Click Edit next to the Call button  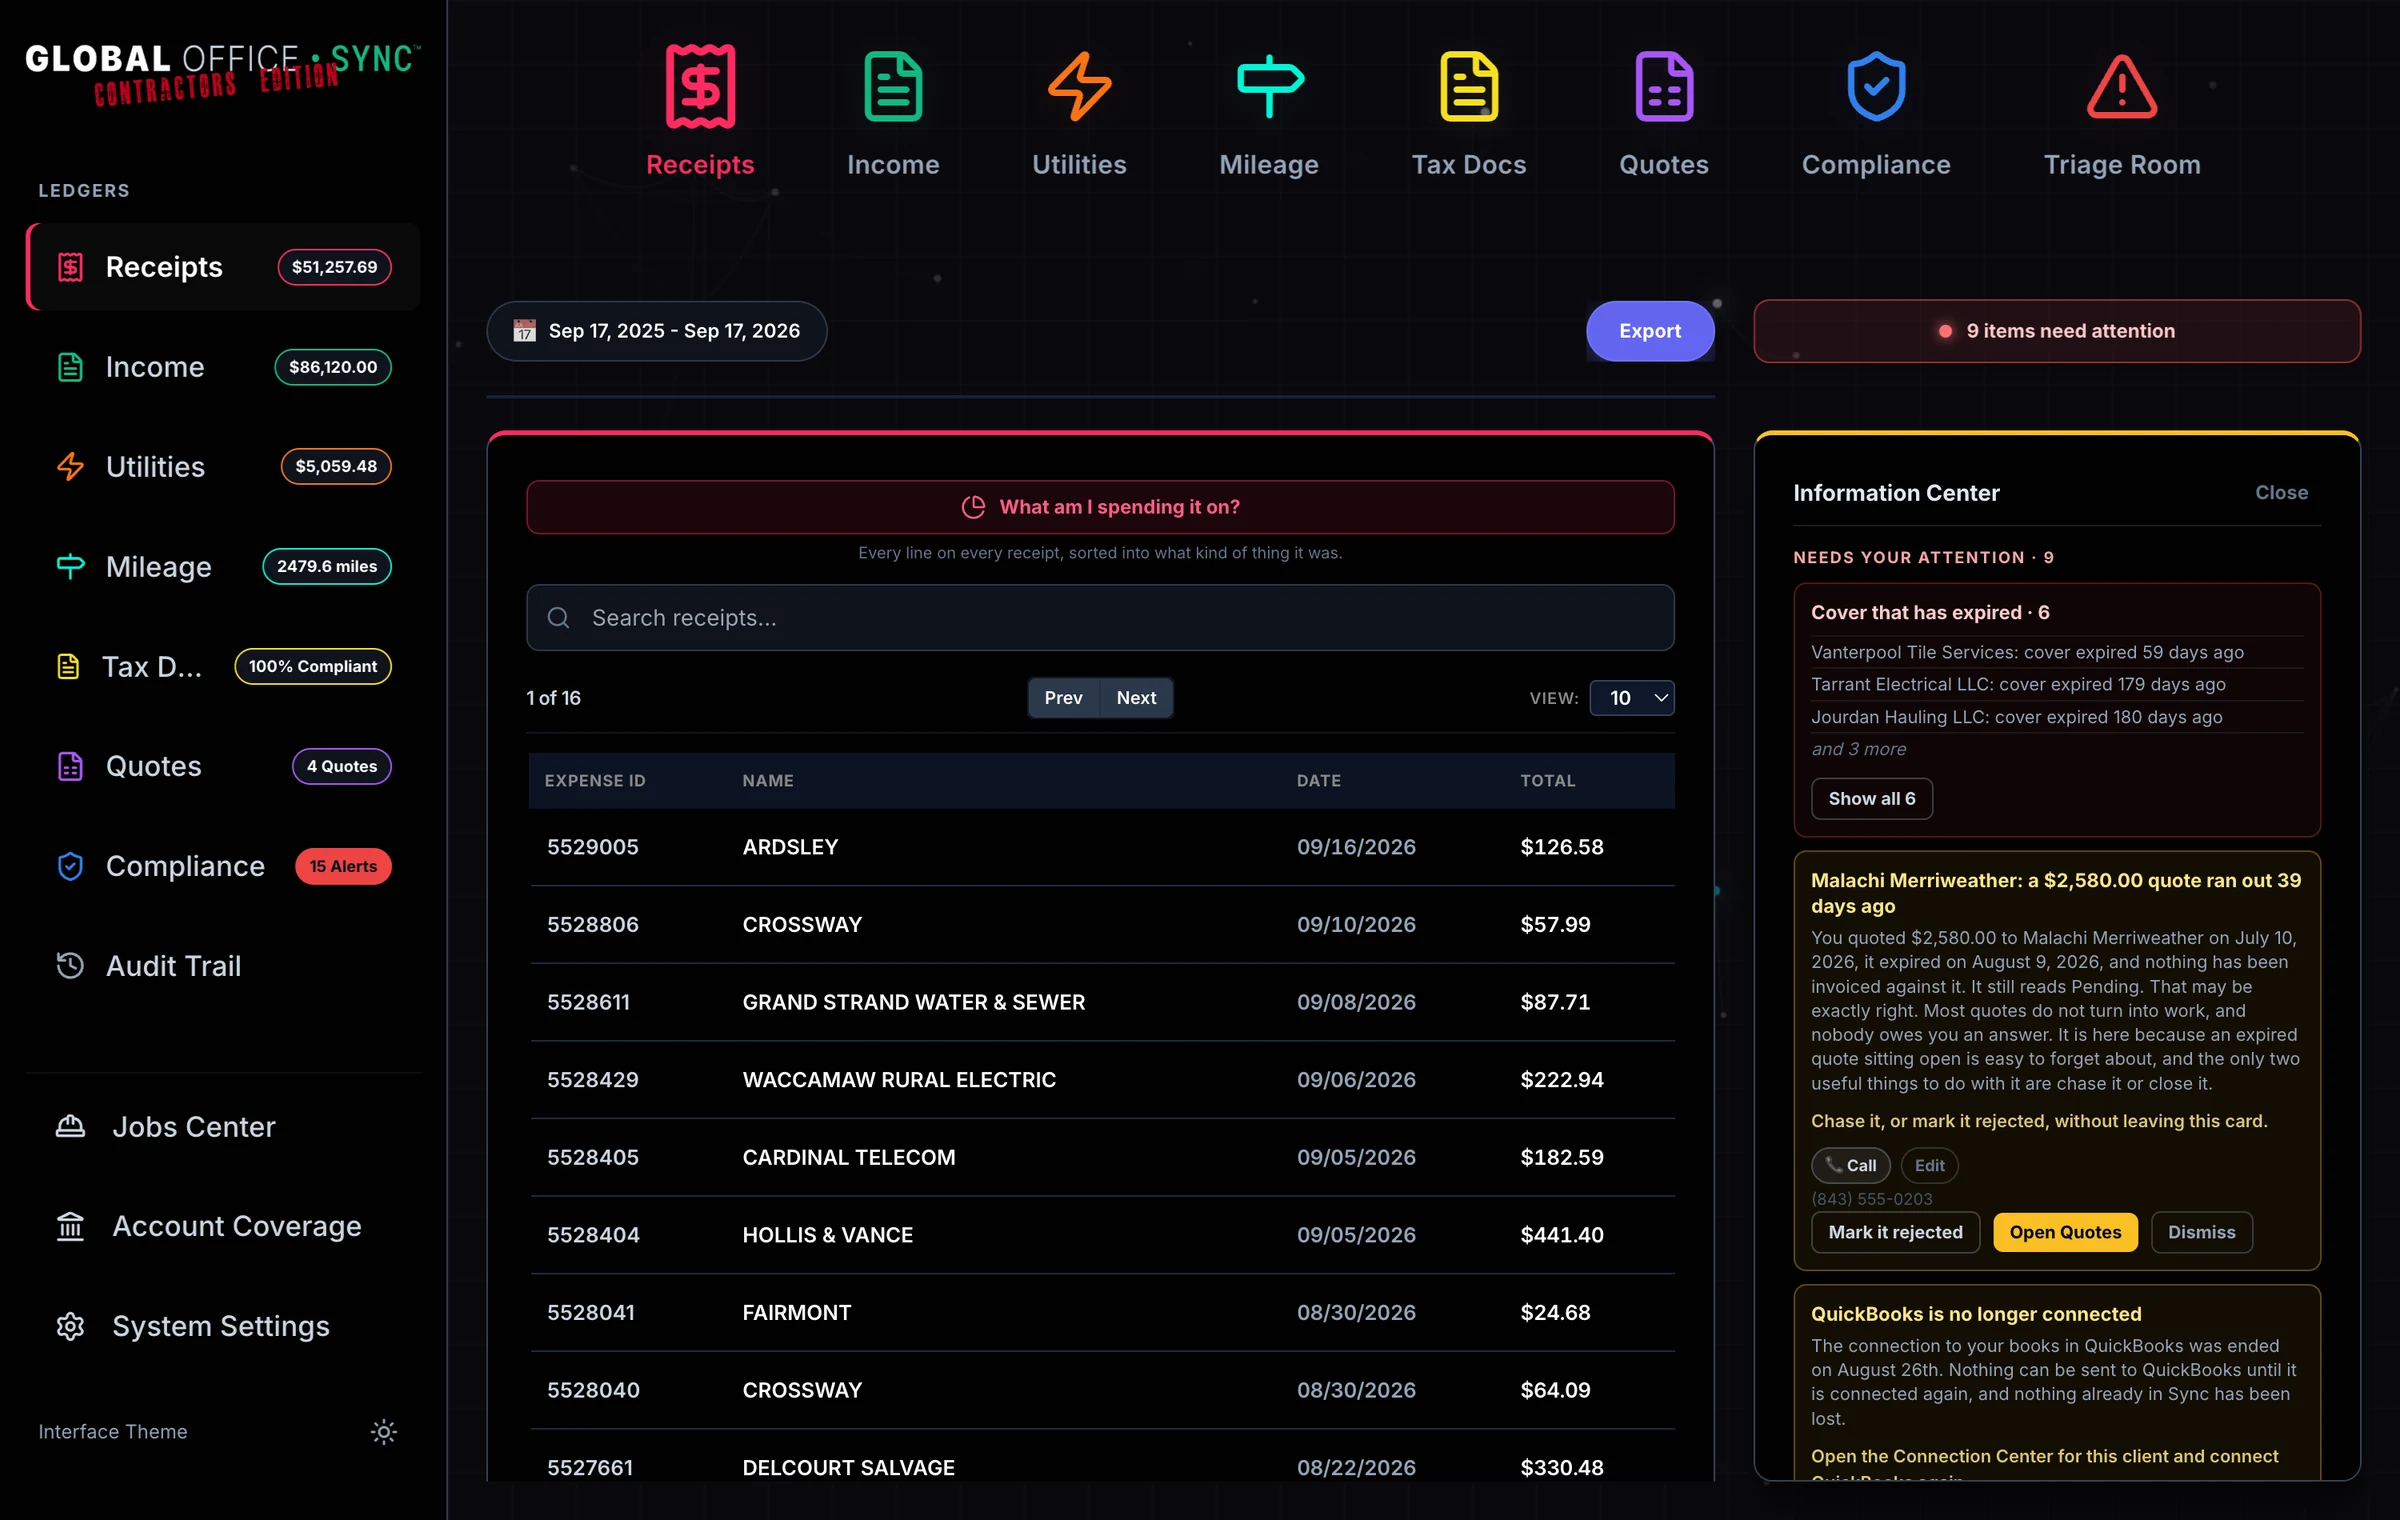click(1929, 1166)
